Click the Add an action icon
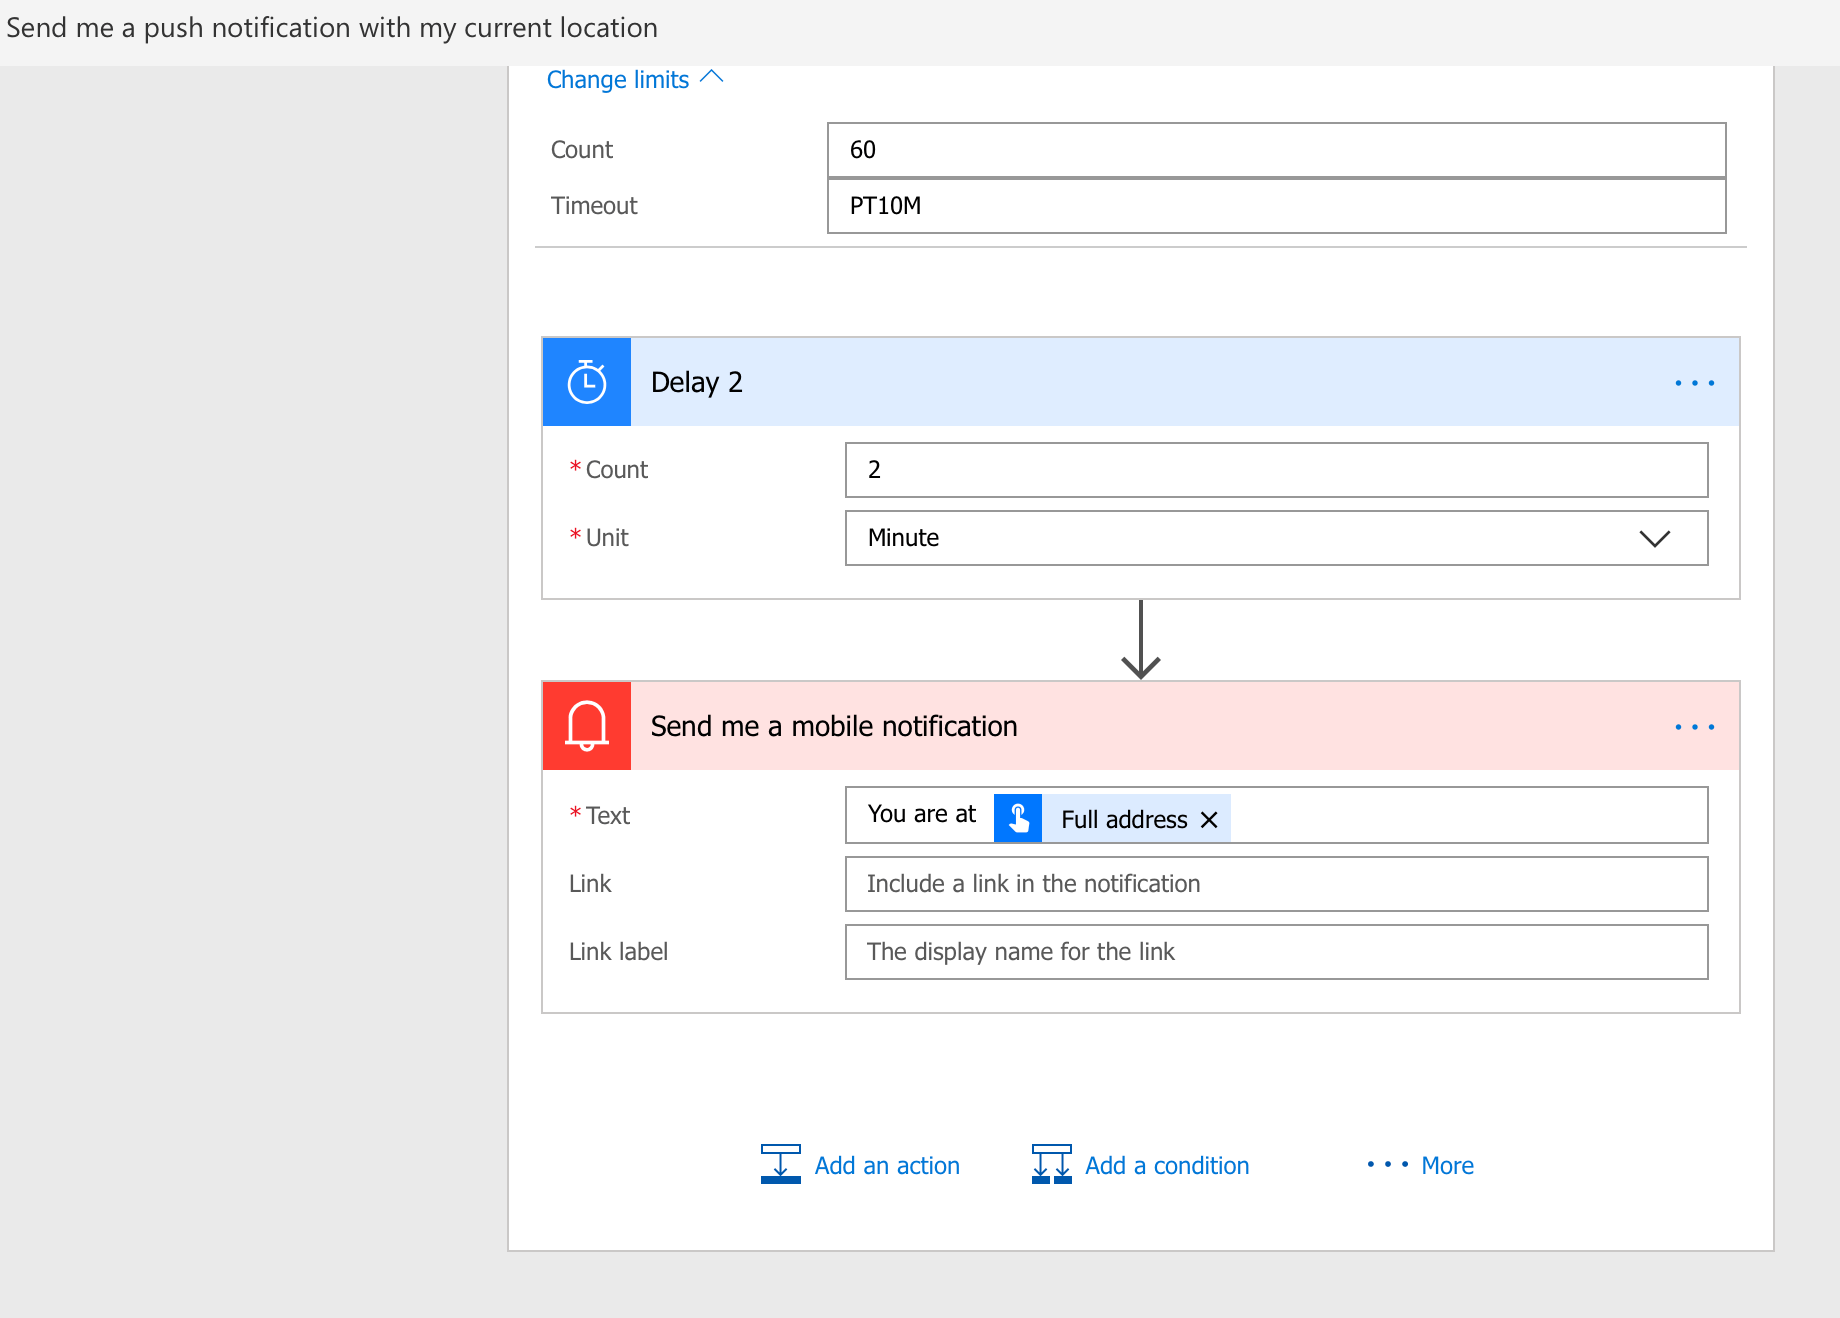The width and height of the screenshot is (1840, 1318). coord(781,1165)
